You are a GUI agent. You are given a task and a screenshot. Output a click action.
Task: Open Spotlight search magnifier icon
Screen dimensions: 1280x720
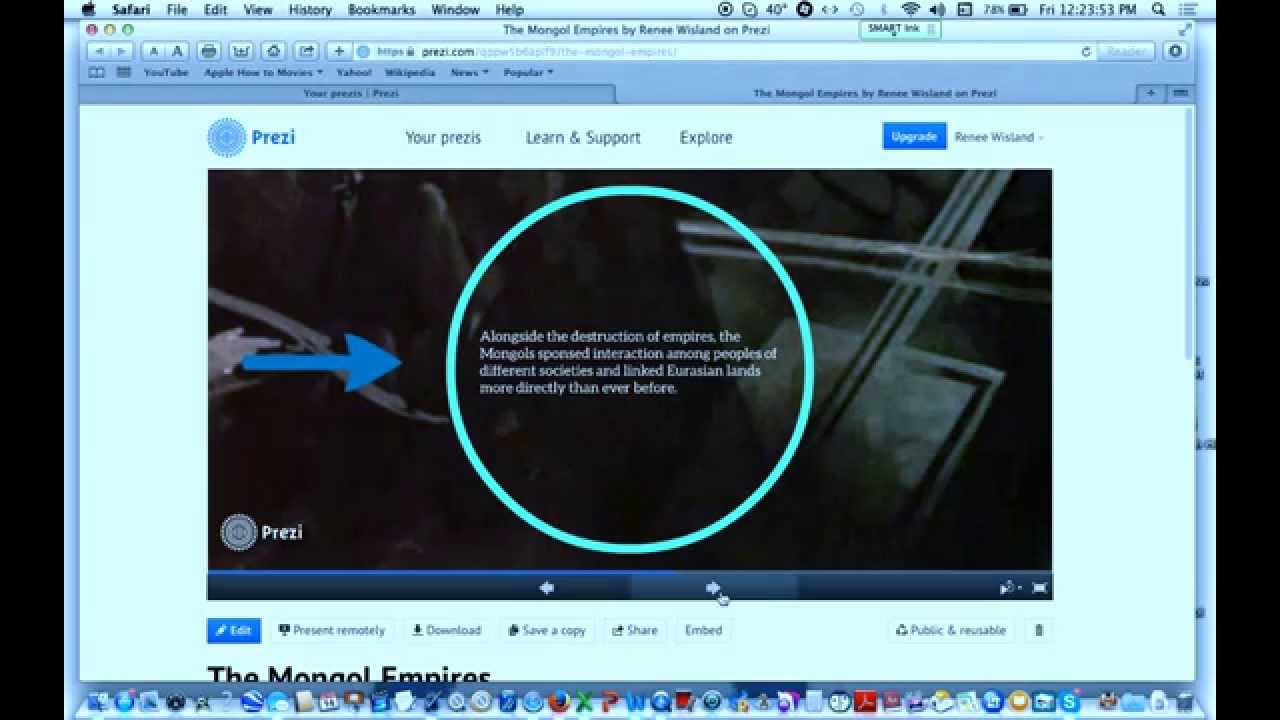pyautogui.click(x=1157, y=9)
